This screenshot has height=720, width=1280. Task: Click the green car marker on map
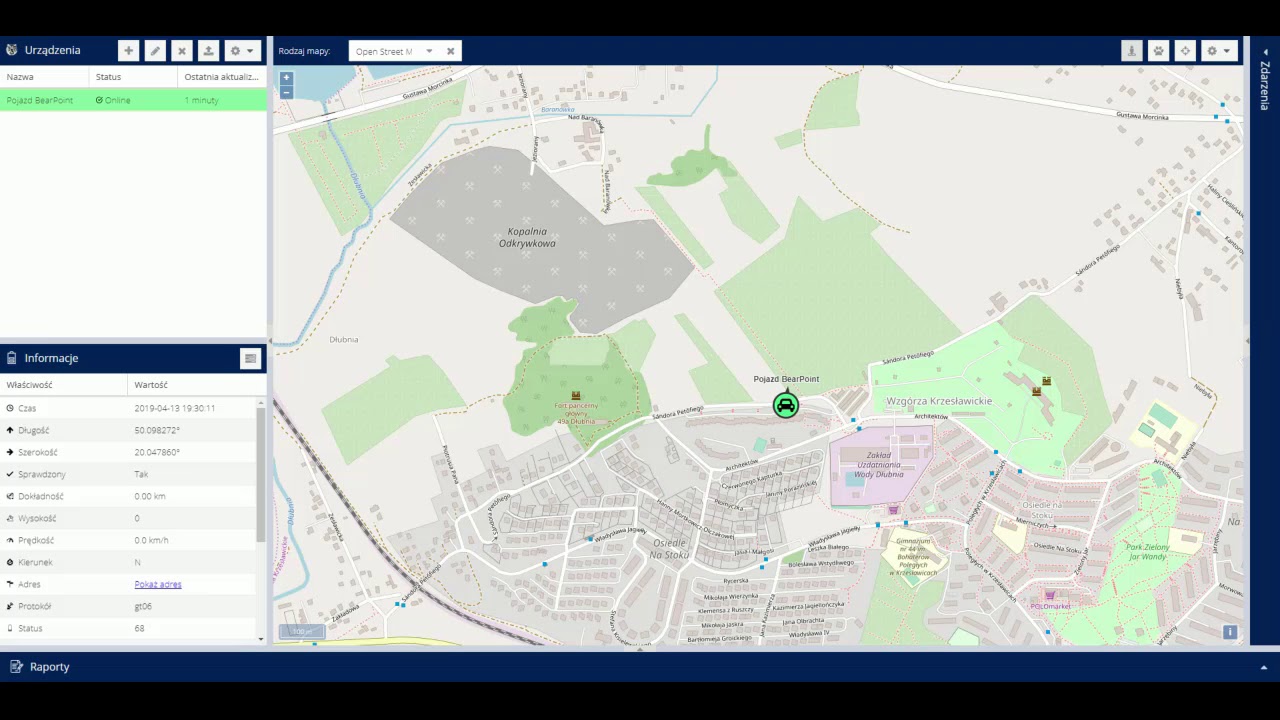point(786,405)
